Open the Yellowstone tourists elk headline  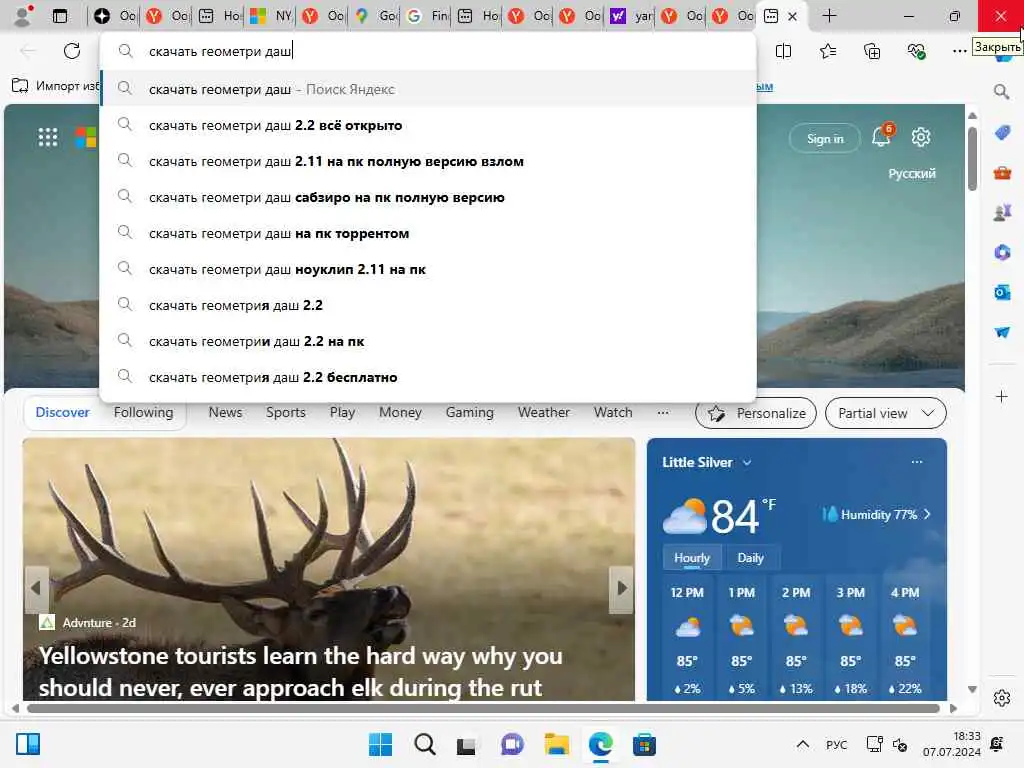pyautogui.click(x=300, y=671)
